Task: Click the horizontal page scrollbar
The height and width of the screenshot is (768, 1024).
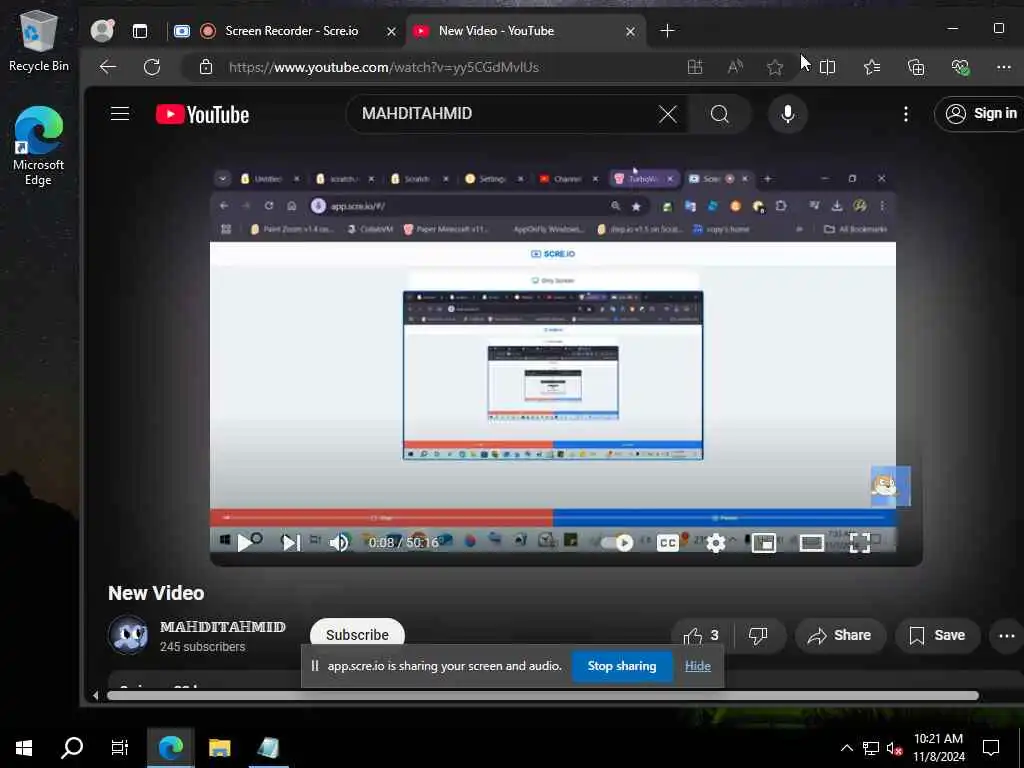Action: coord(542,696)
